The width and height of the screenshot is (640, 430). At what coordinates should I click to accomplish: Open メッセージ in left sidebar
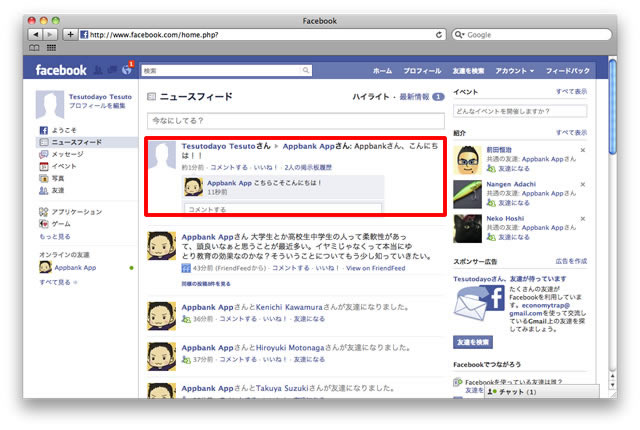click(x=61, y=154)
